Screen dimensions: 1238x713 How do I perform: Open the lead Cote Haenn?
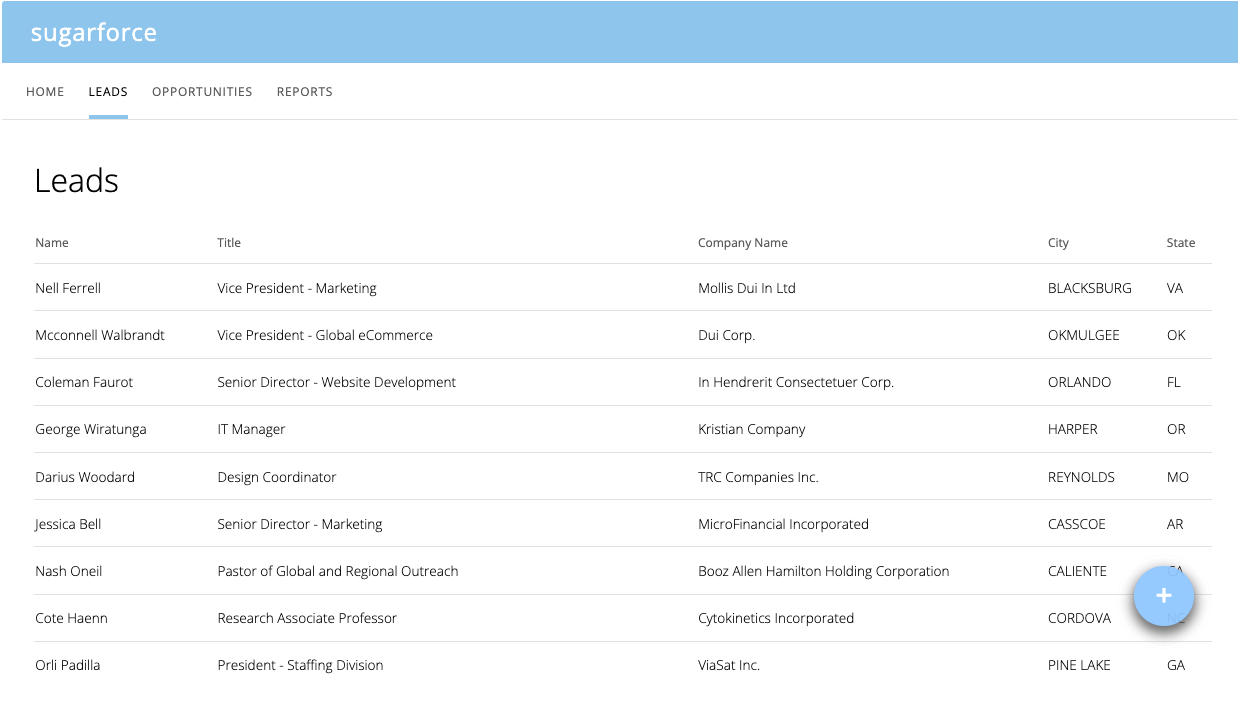(71, 618)
